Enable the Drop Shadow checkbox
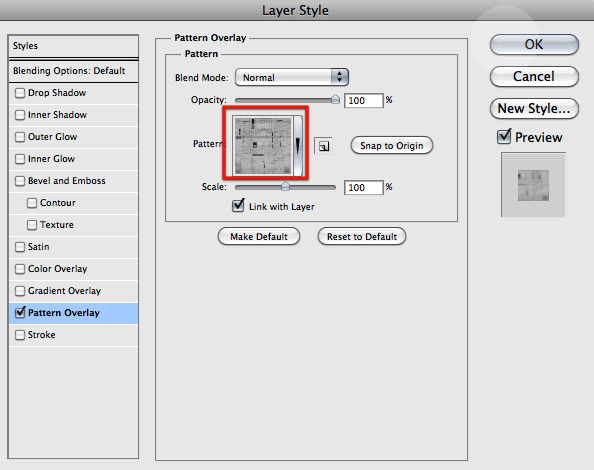 (x=20, y=93)
